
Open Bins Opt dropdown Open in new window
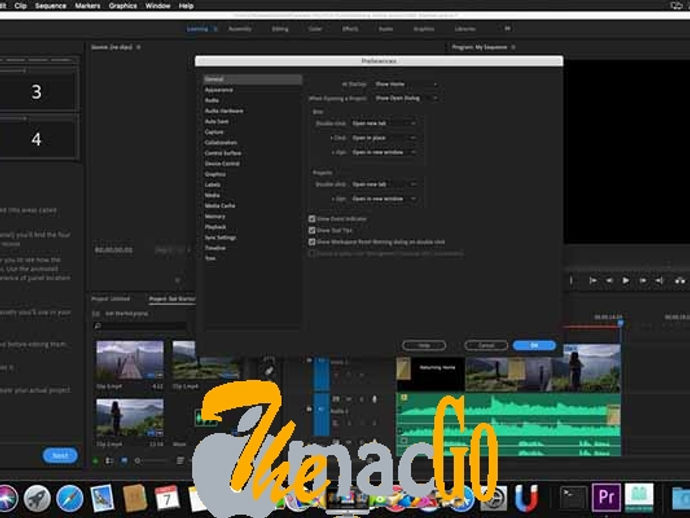pyautogui.click(x=384, y=152)
